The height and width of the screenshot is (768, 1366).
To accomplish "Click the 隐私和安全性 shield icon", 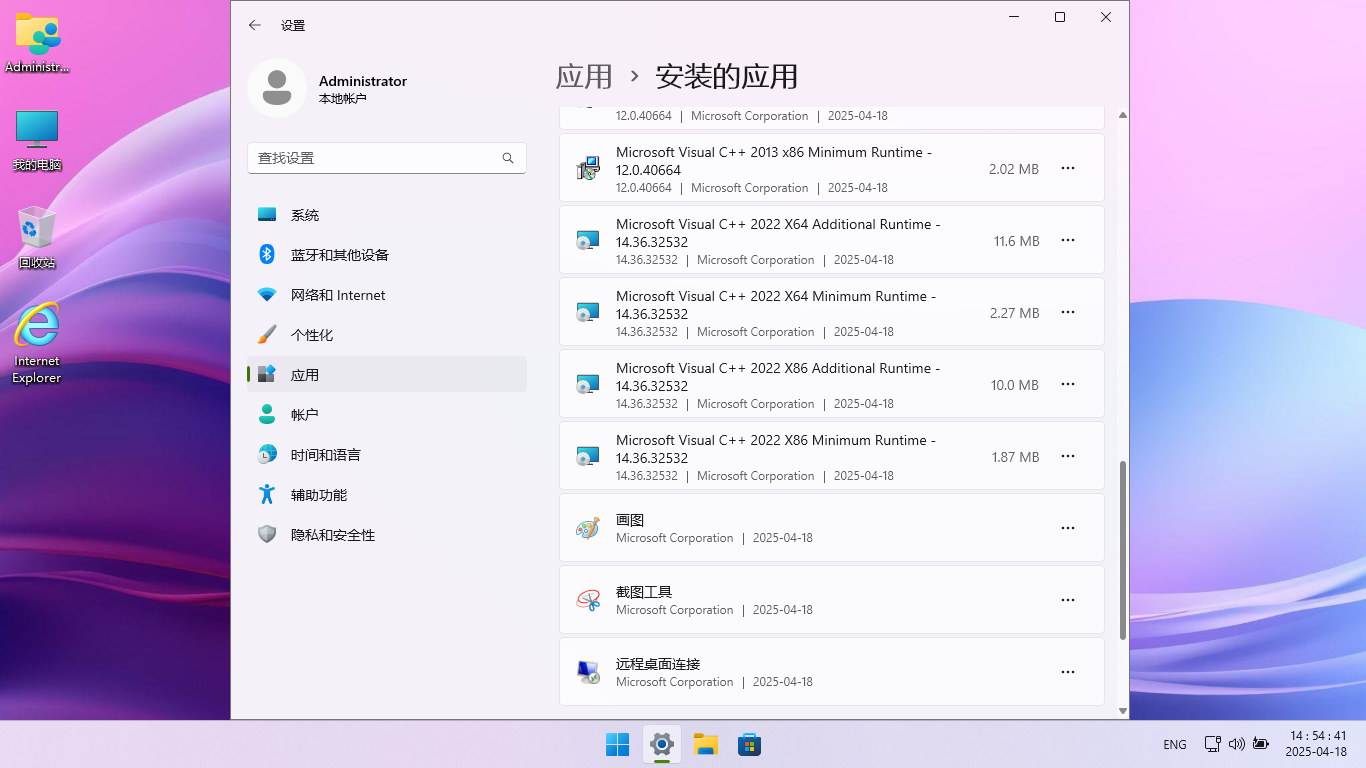I will (267, 534).
